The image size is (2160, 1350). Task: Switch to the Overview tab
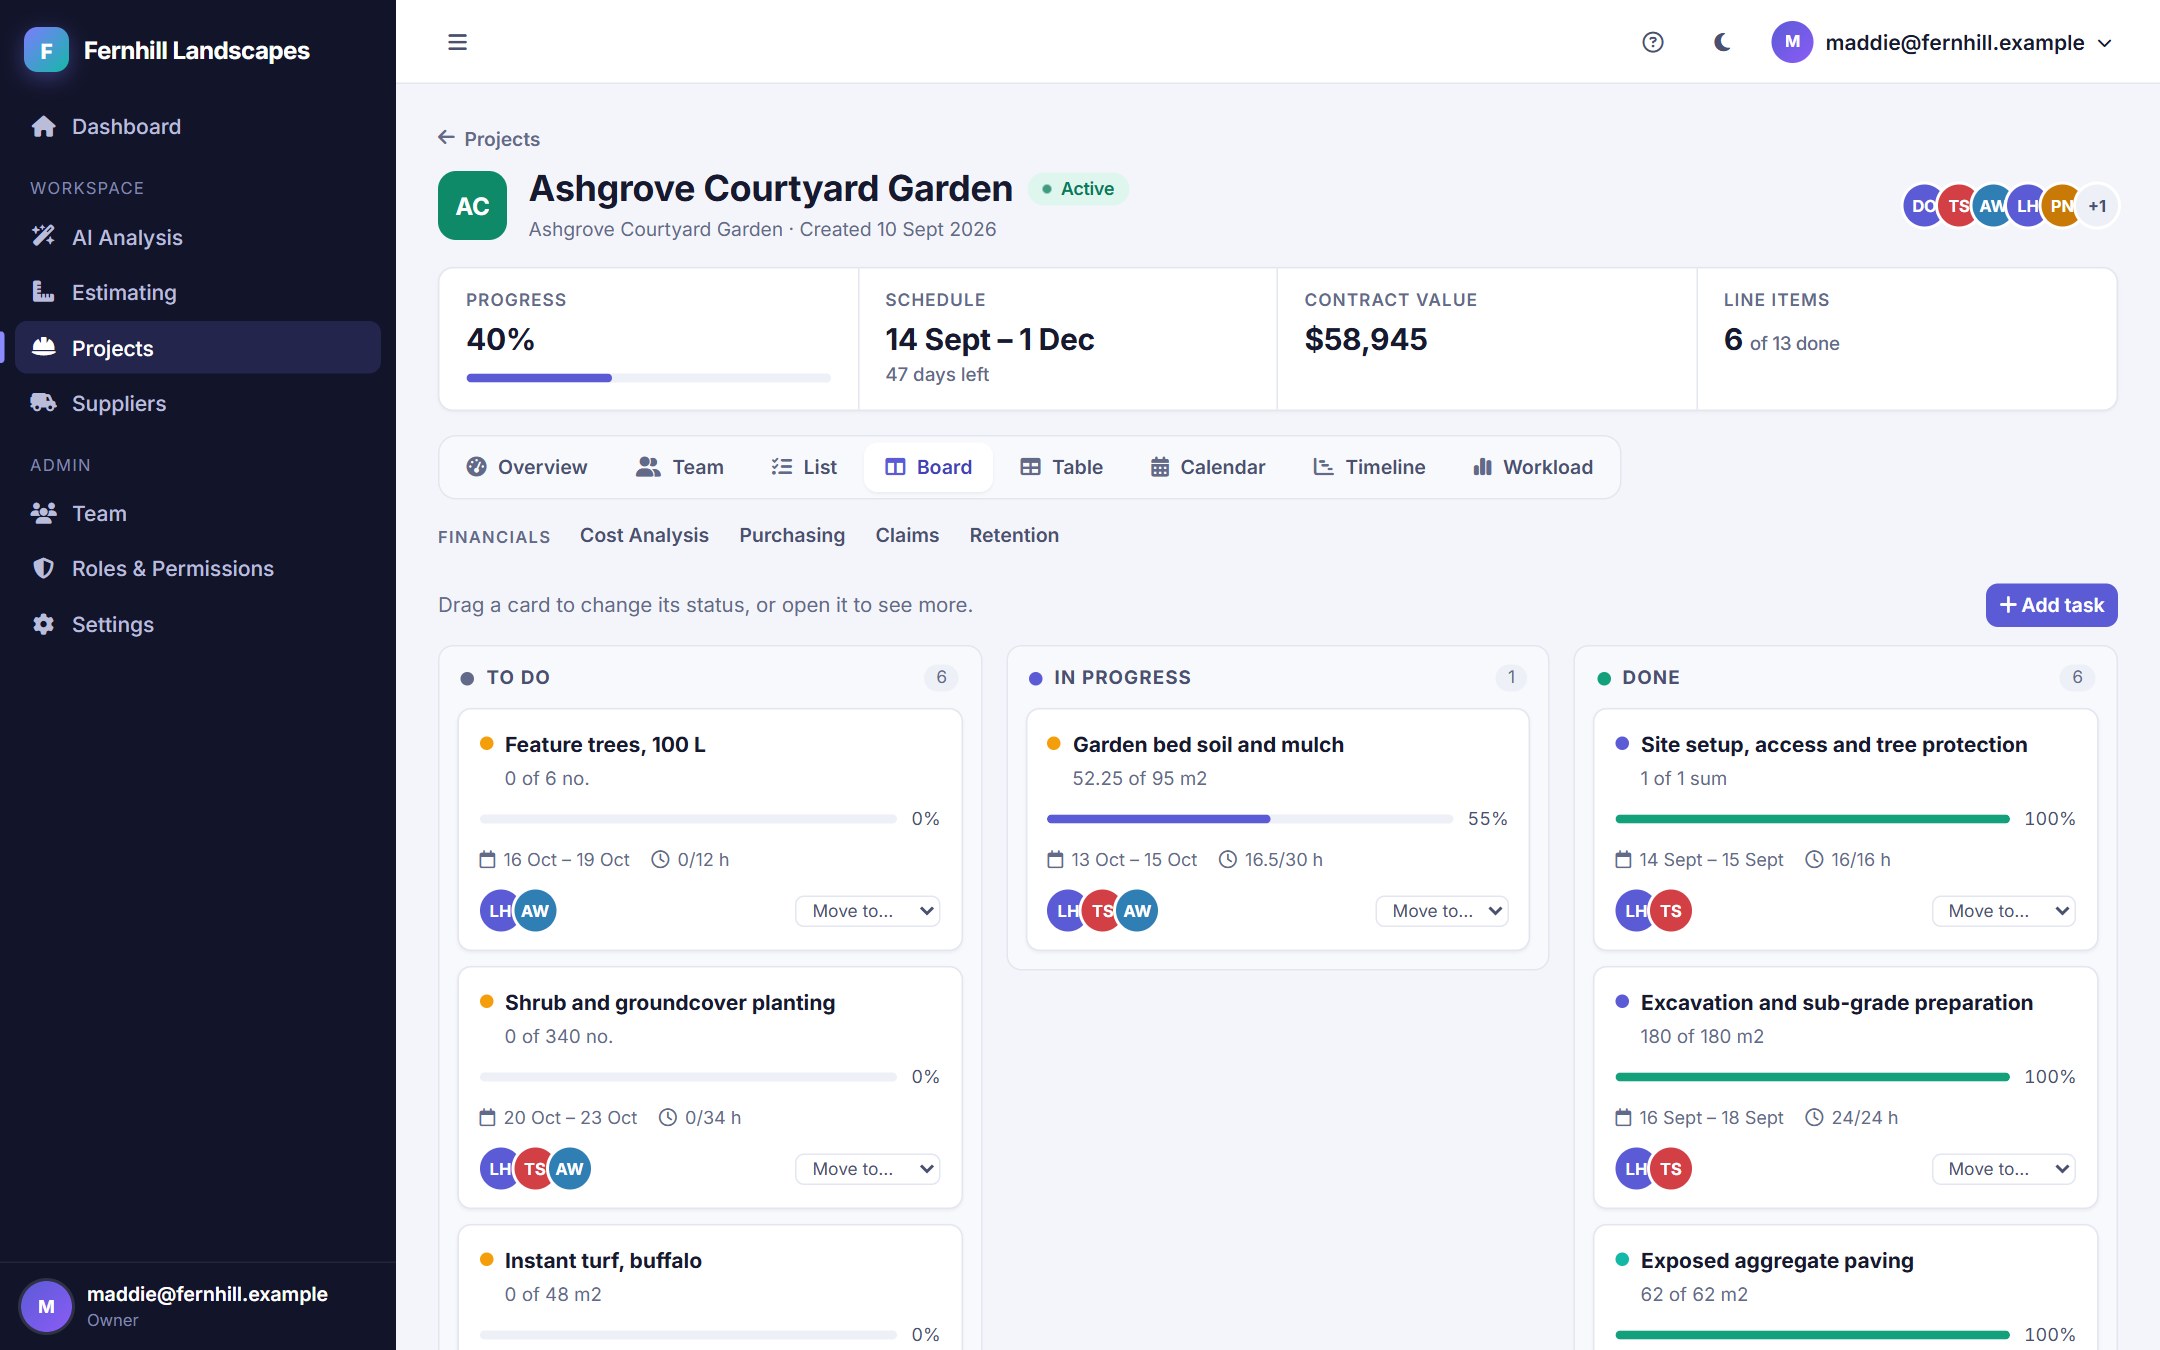[x=527, y=467]
